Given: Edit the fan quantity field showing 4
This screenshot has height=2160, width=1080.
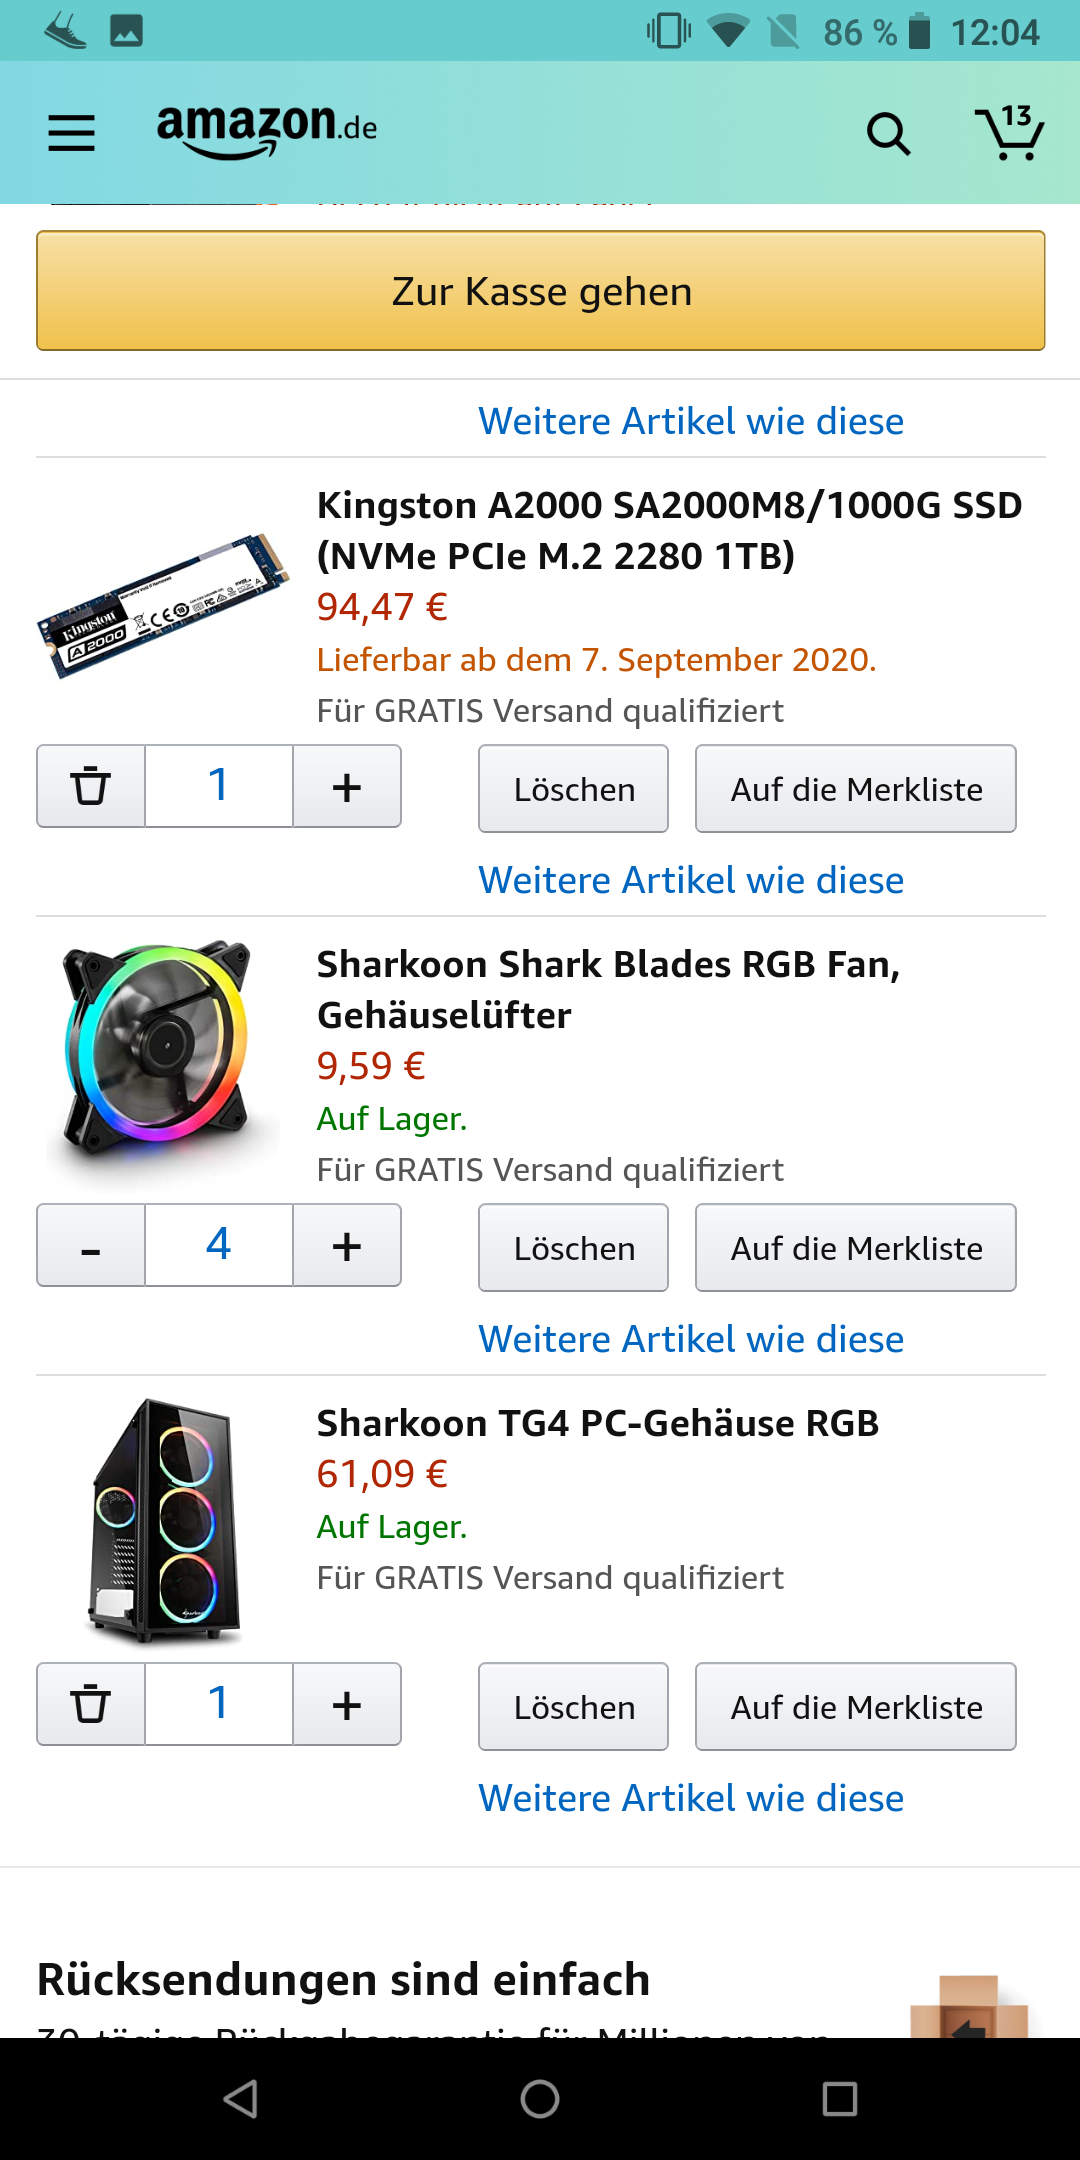Looking at the screenshot, I should click(x=218, y=1245).
